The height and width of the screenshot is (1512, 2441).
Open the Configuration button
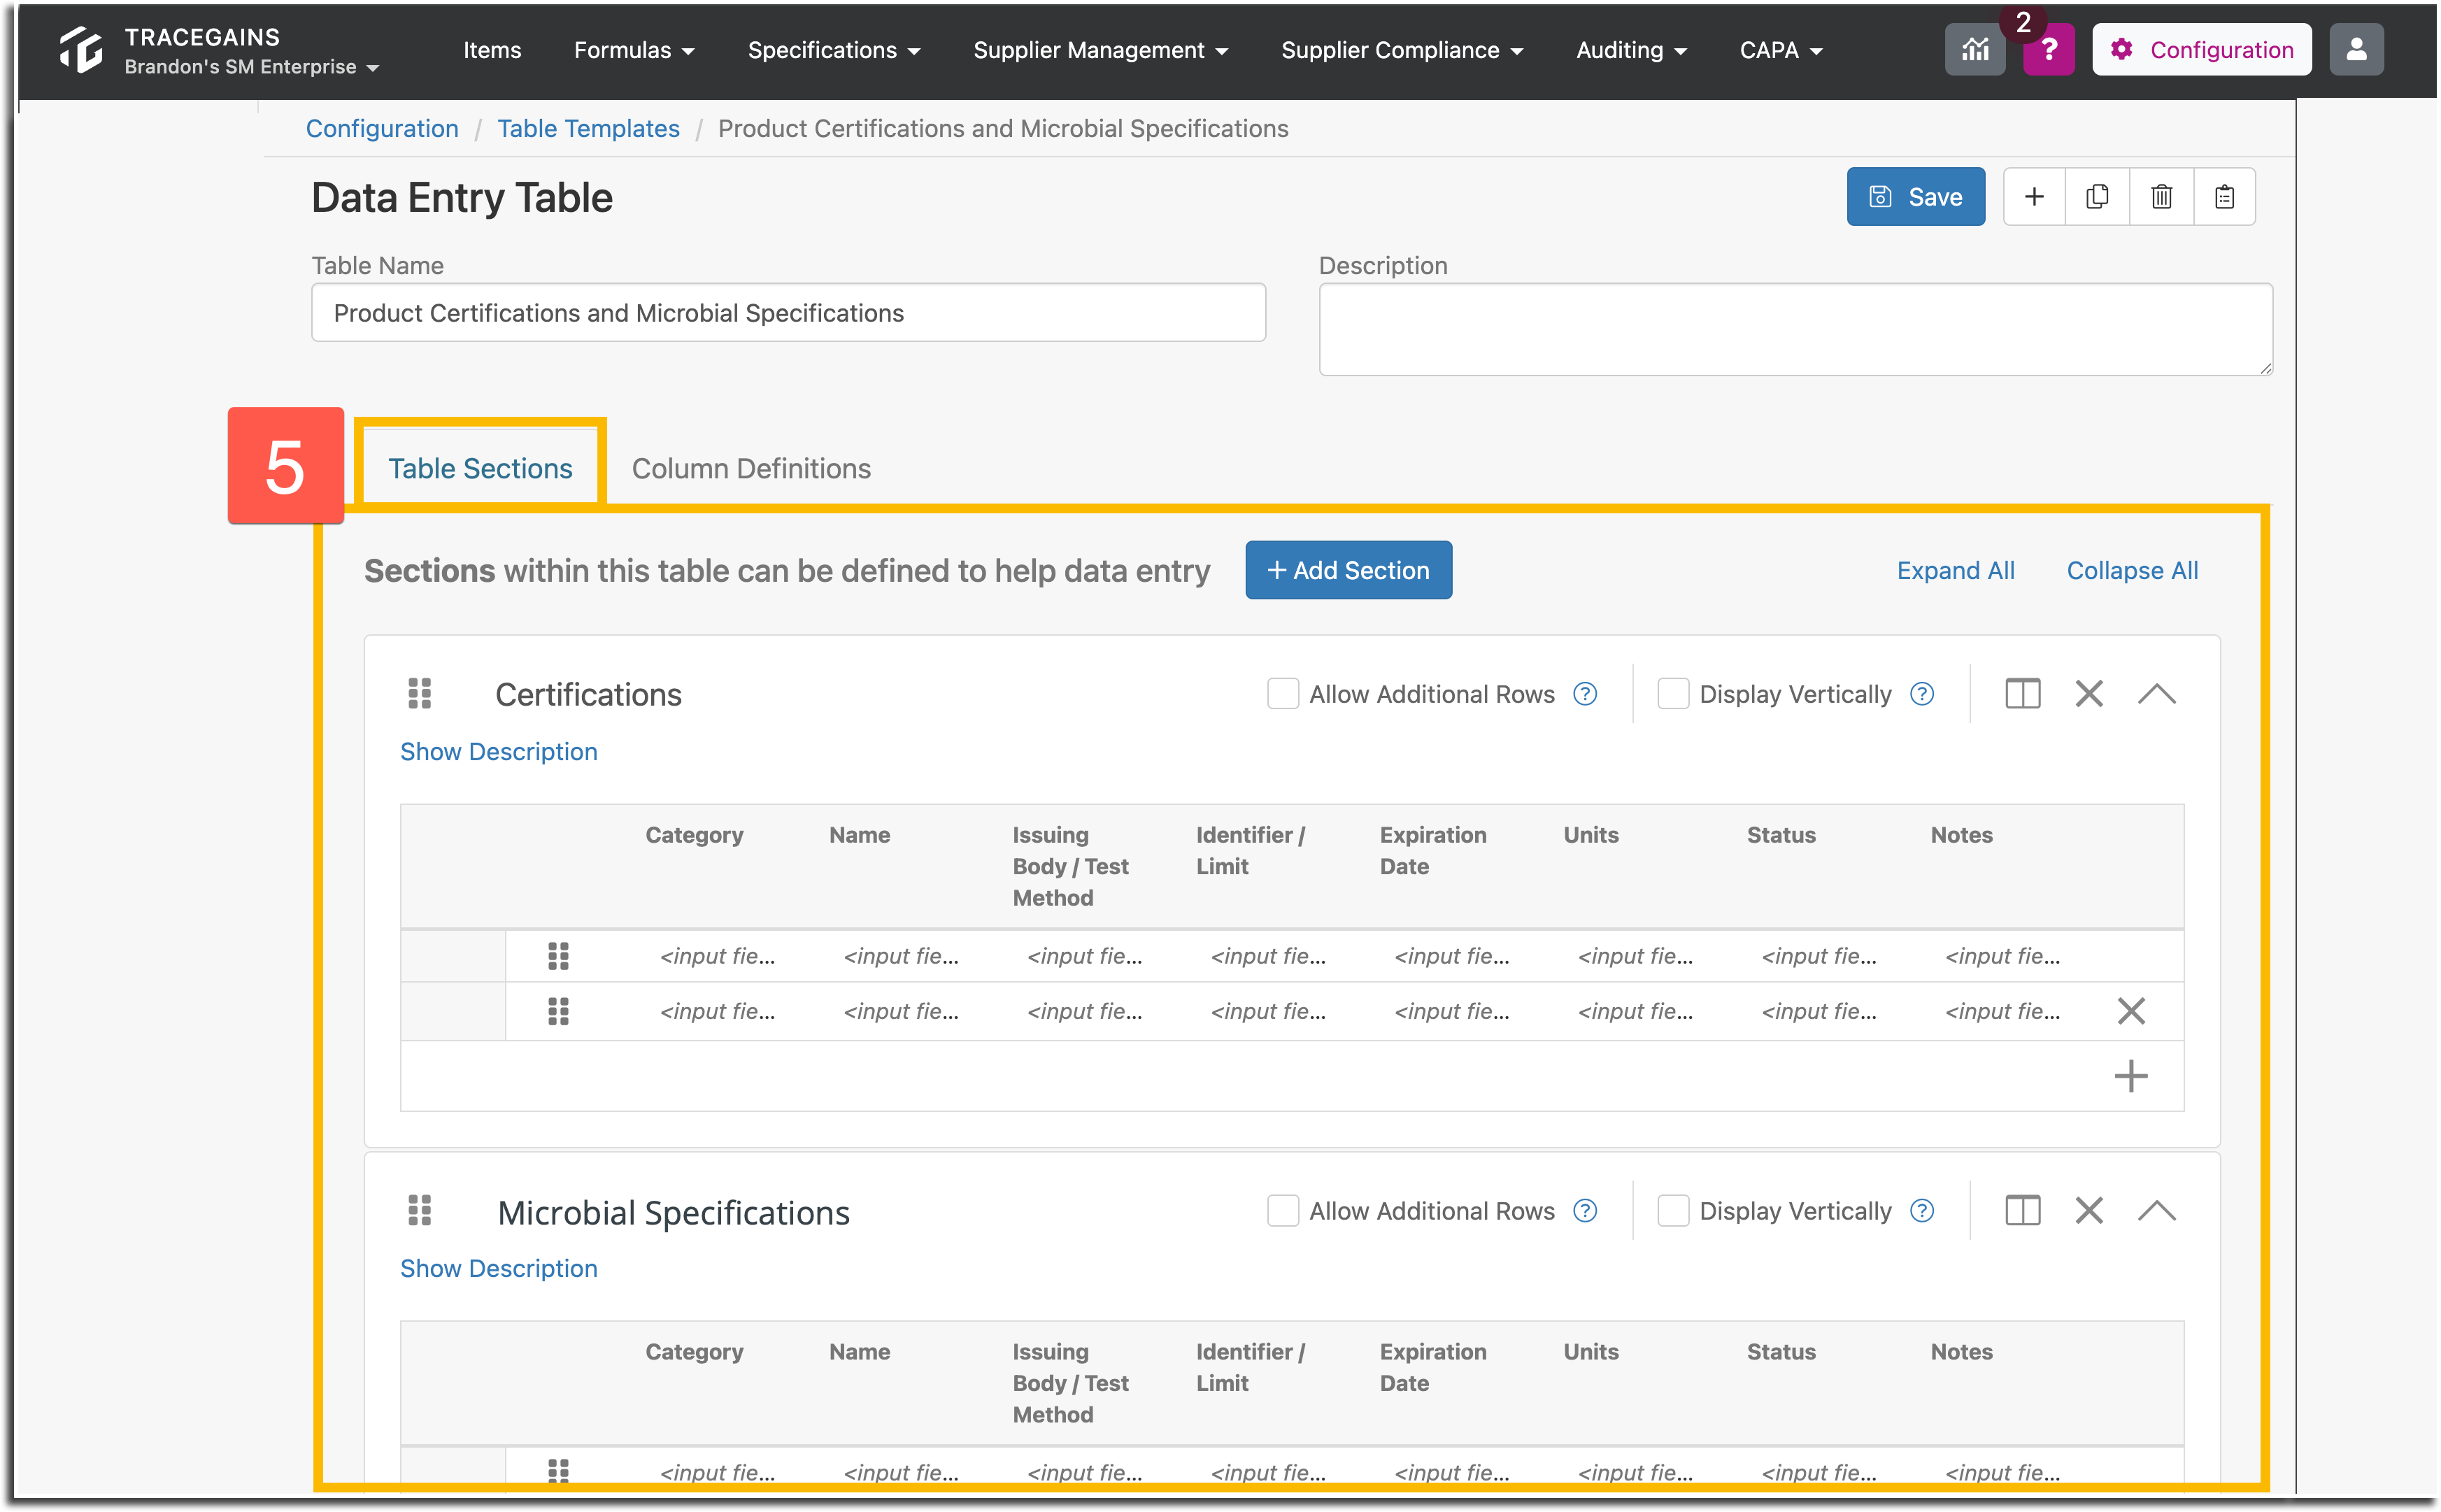2201,50
